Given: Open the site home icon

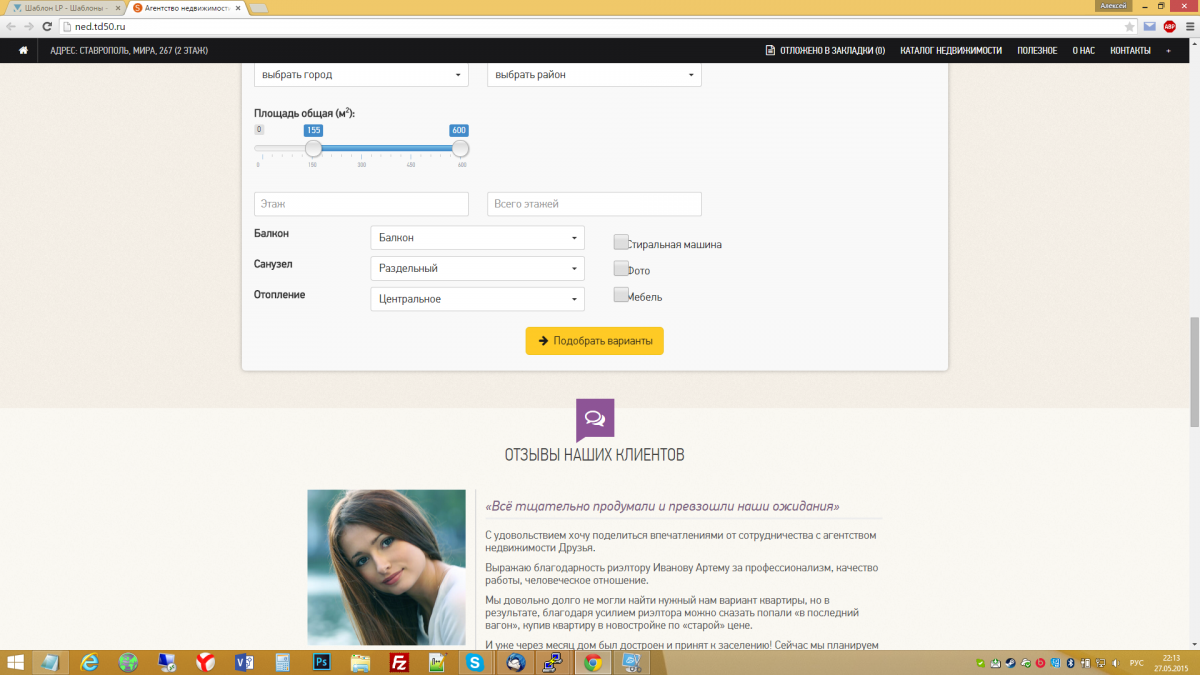Looking at the screenshot, I should click(x=23, y=50).
